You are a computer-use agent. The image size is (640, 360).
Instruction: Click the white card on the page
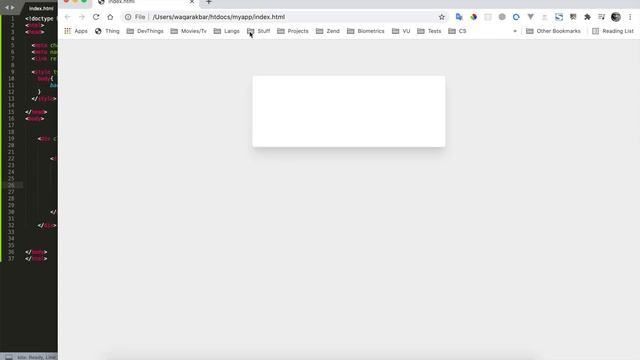349,111
